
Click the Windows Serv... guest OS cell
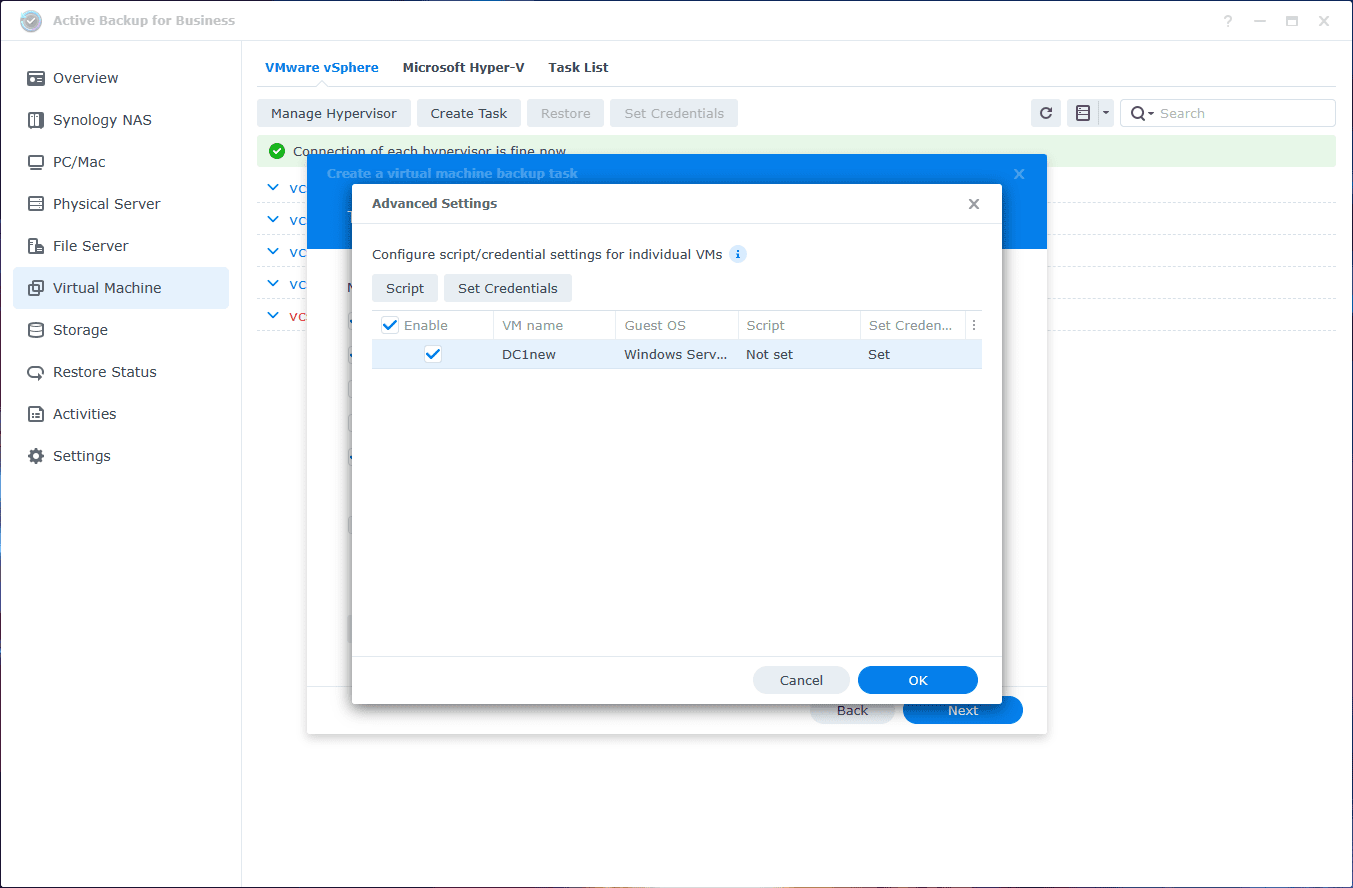(676, 354)
